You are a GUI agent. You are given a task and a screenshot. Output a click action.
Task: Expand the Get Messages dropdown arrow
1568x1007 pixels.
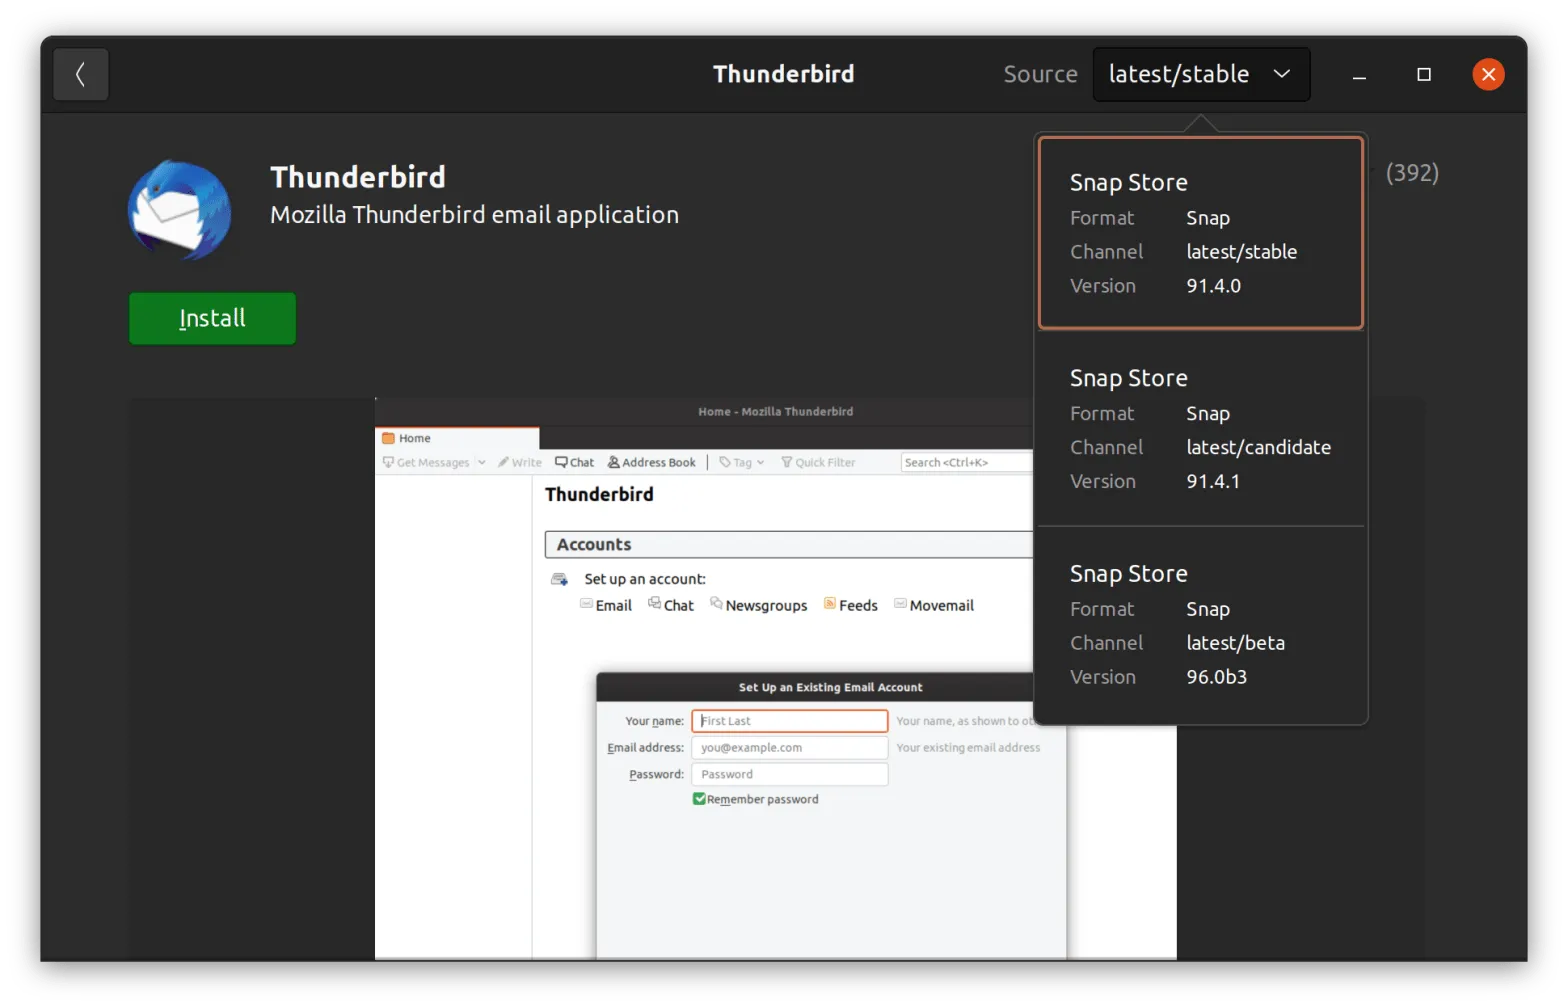[482, 462]
